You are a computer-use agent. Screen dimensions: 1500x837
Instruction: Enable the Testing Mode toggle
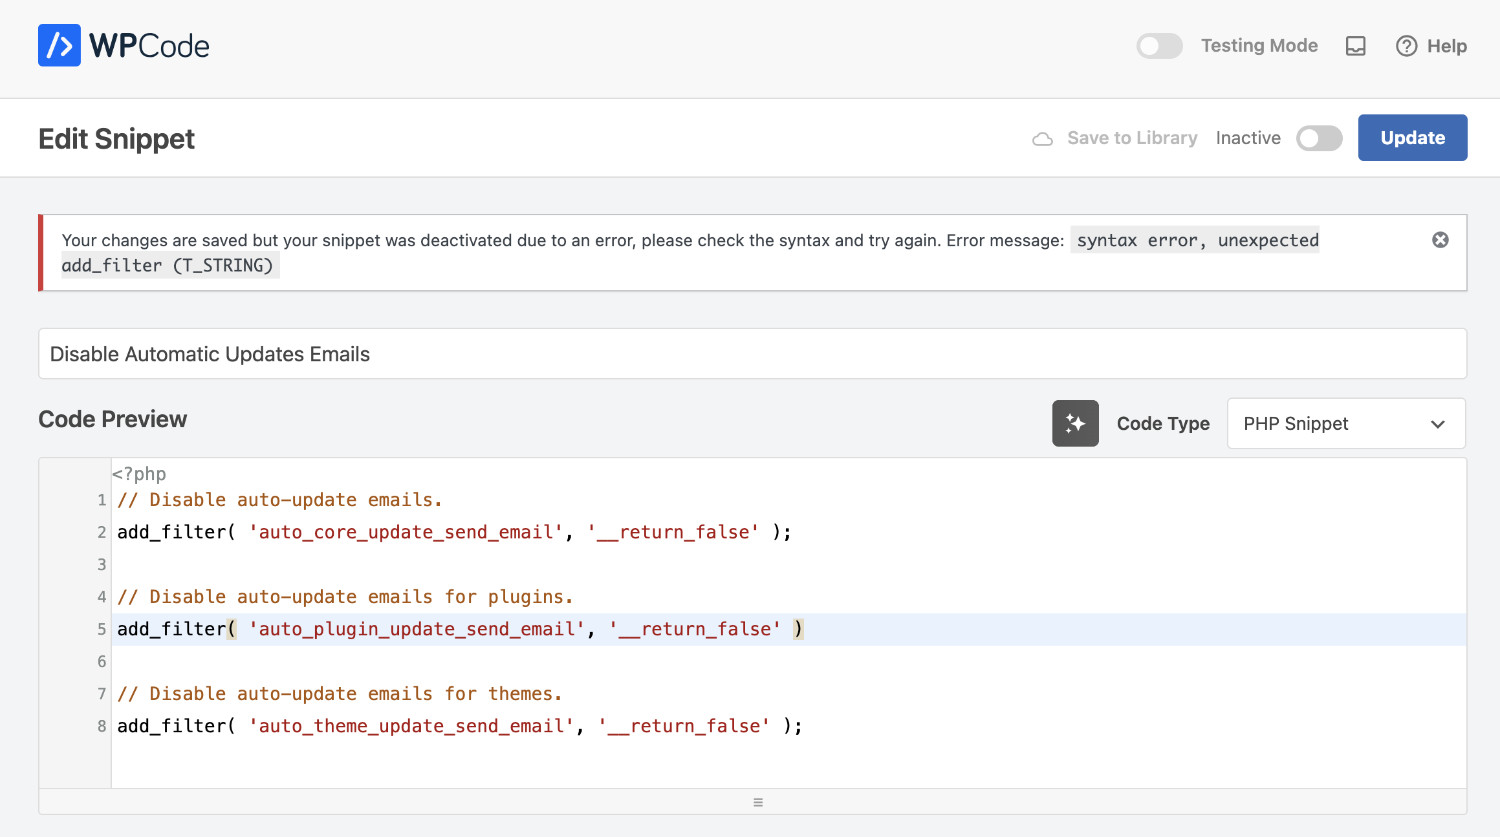click(1159, 46)
